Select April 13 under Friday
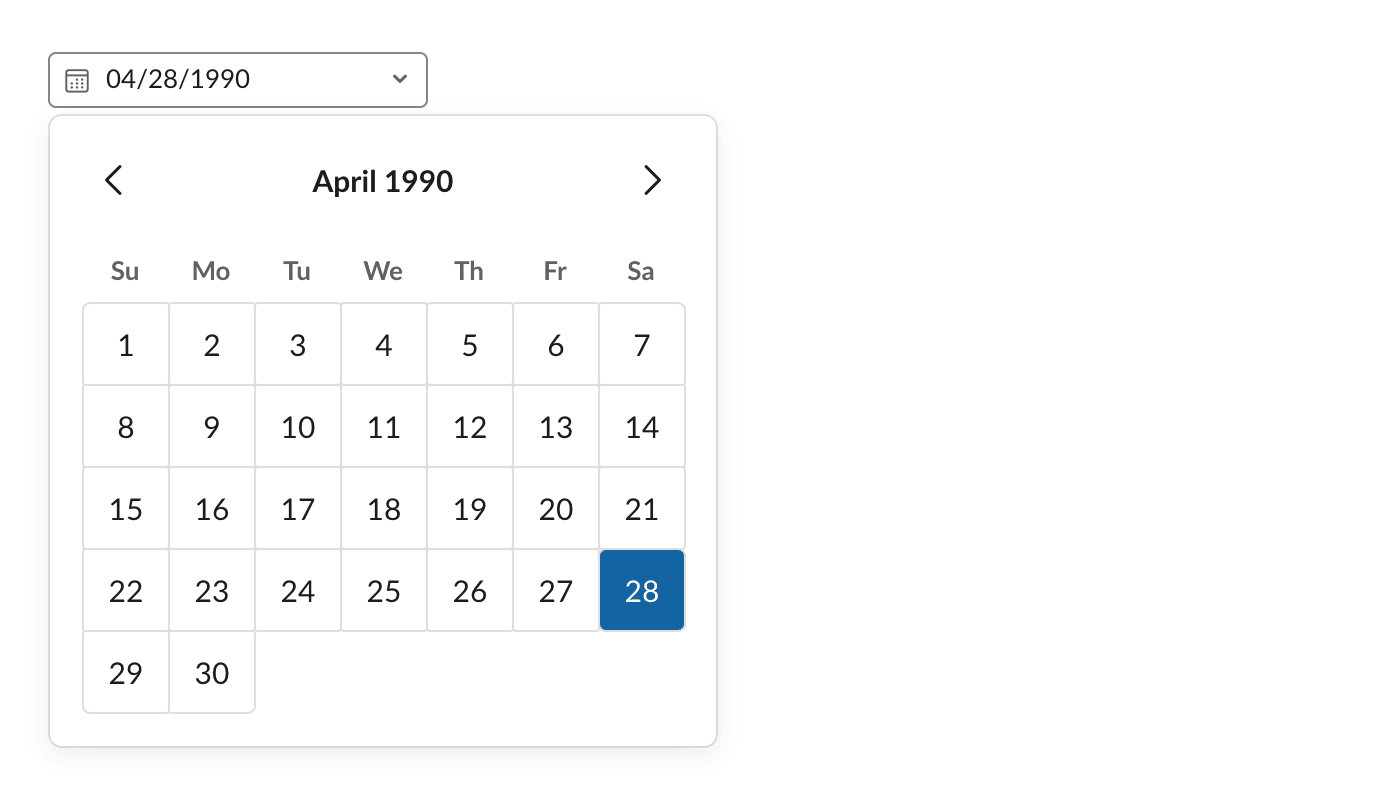 click(555, 426)
